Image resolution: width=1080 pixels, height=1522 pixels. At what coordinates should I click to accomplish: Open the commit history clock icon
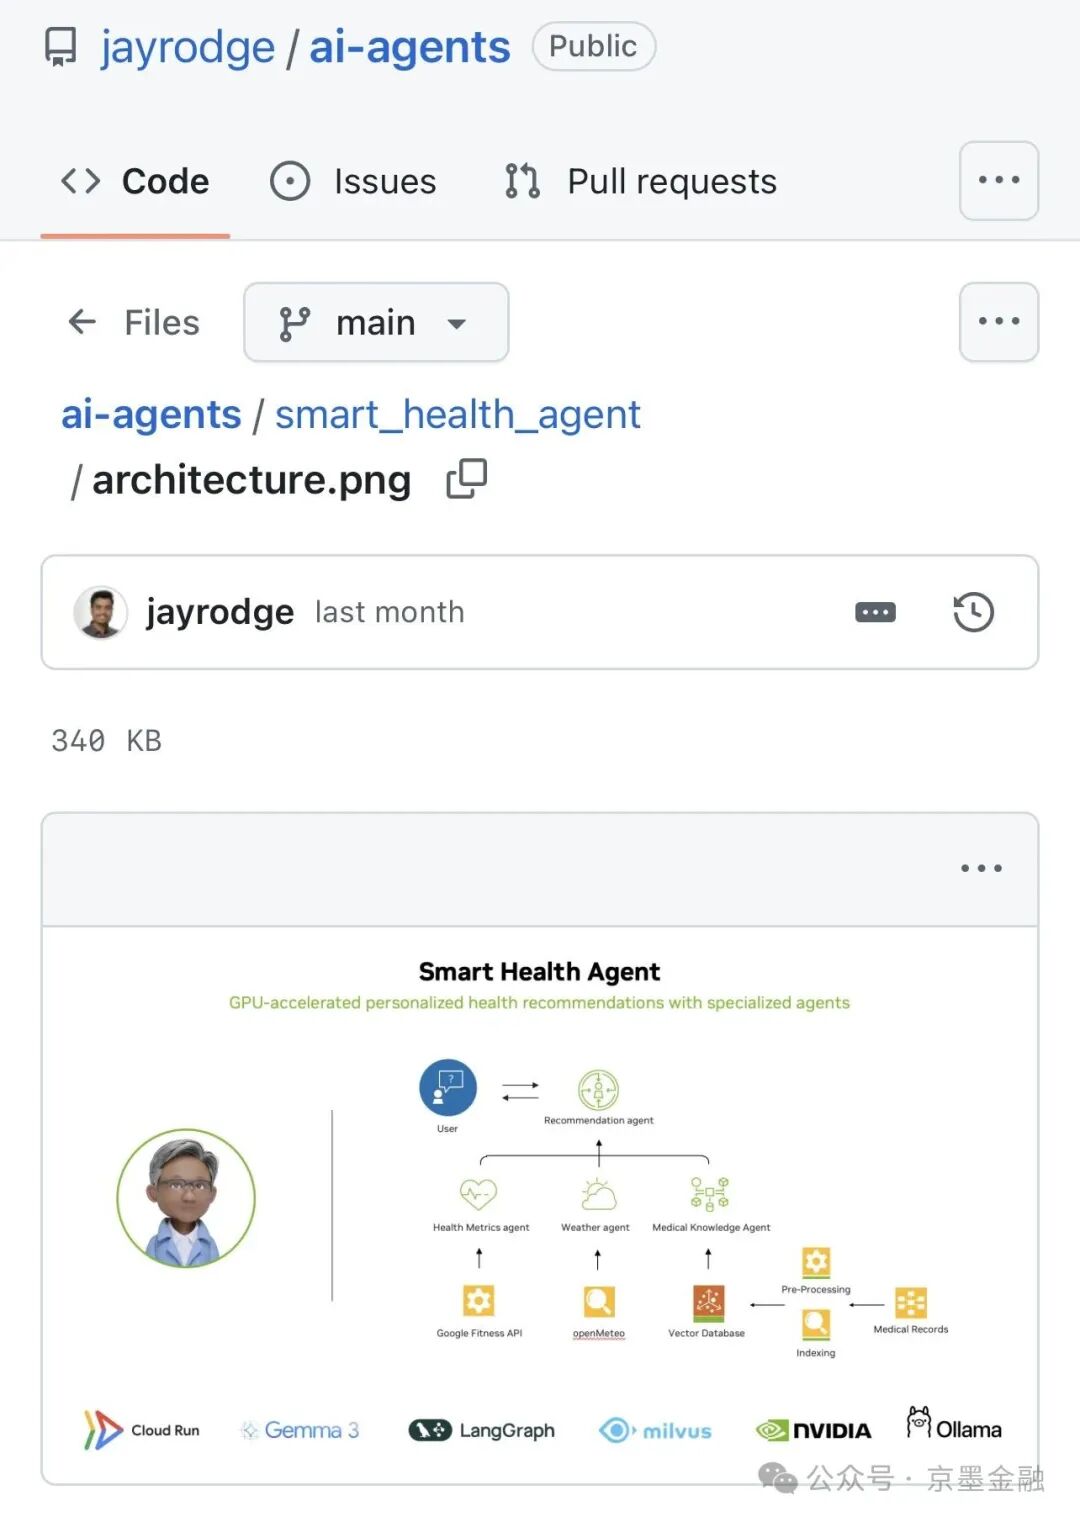tap(972, 611)
